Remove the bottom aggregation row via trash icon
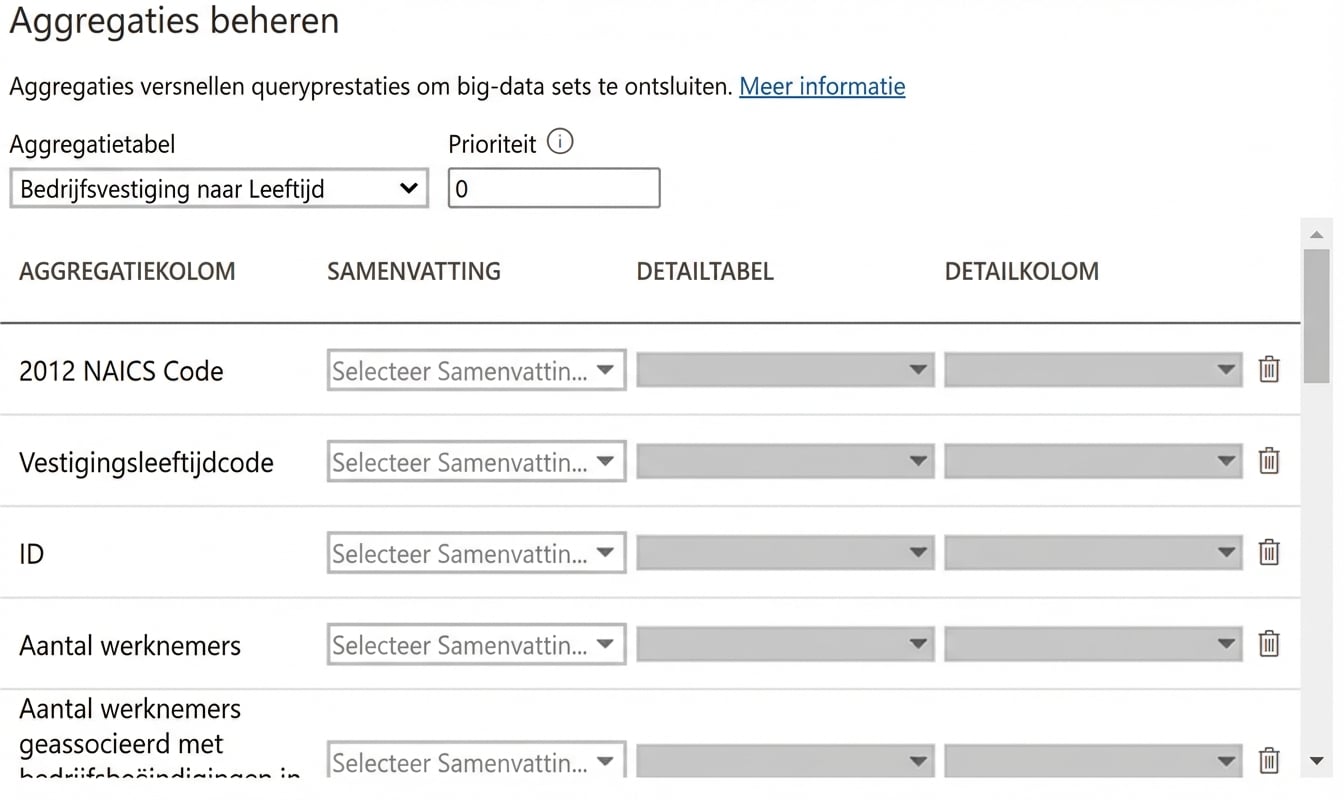The image size is (1344, 800). [1269, 760]
